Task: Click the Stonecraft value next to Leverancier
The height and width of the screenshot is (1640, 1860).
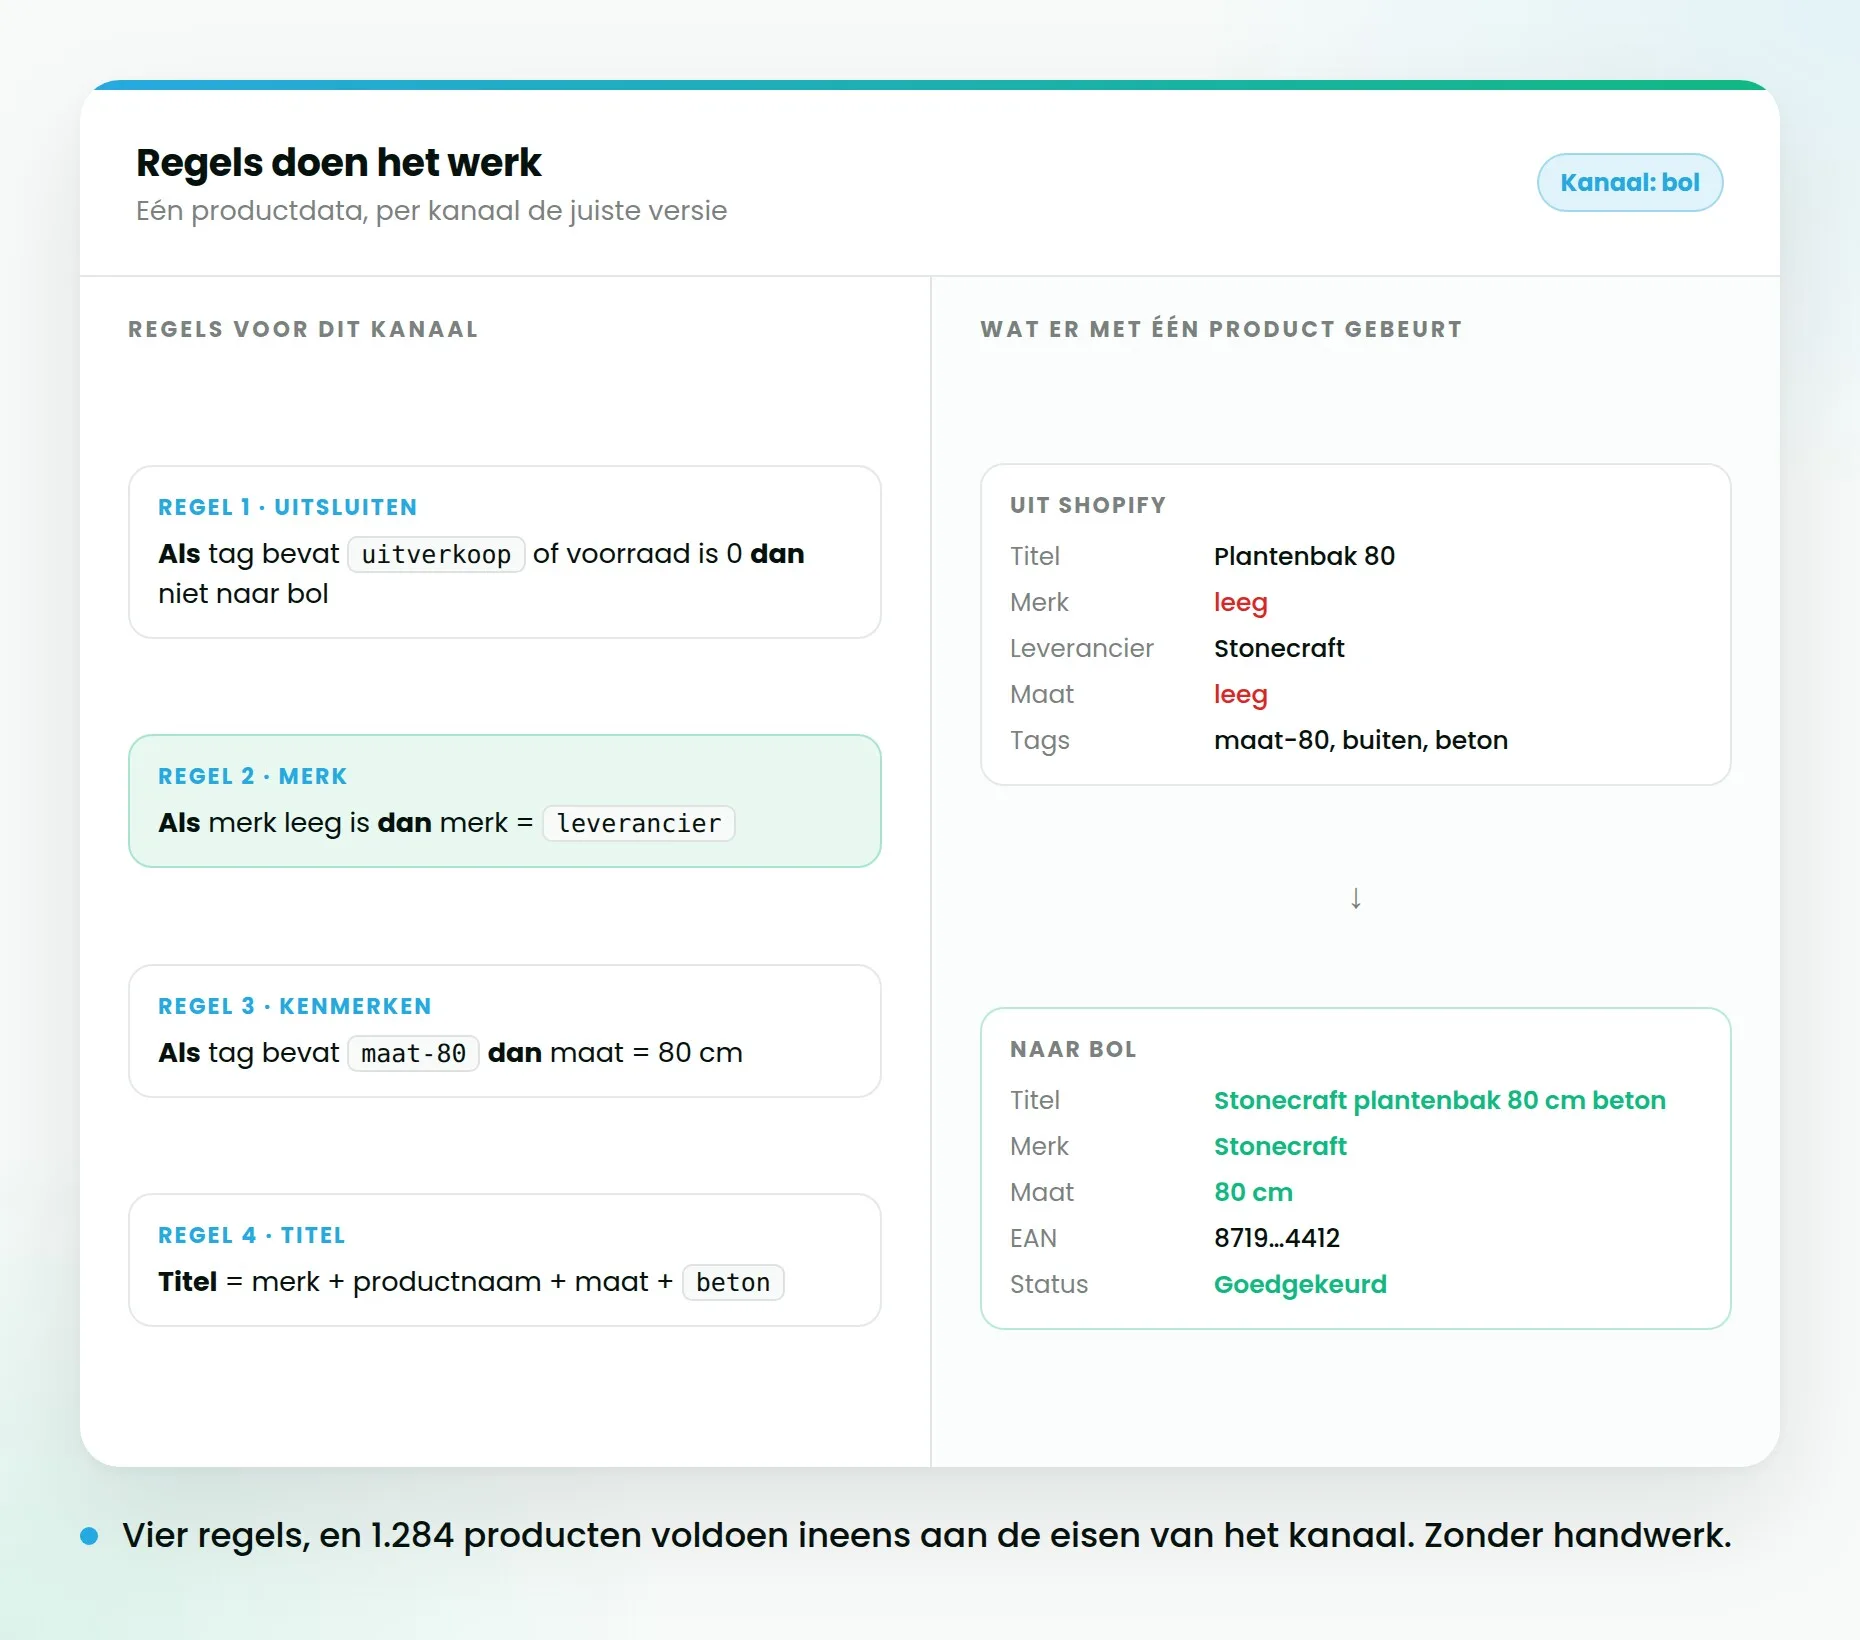Action: 1279,648
